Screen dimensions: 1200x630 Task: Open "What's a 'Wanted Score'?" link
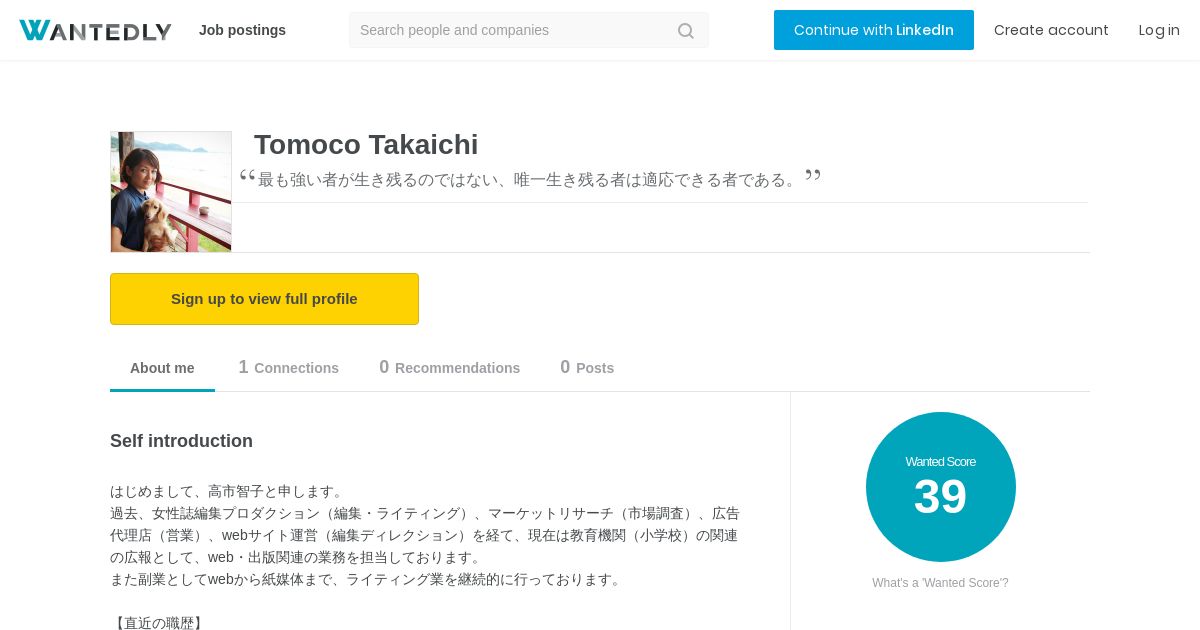pos(940,583)
